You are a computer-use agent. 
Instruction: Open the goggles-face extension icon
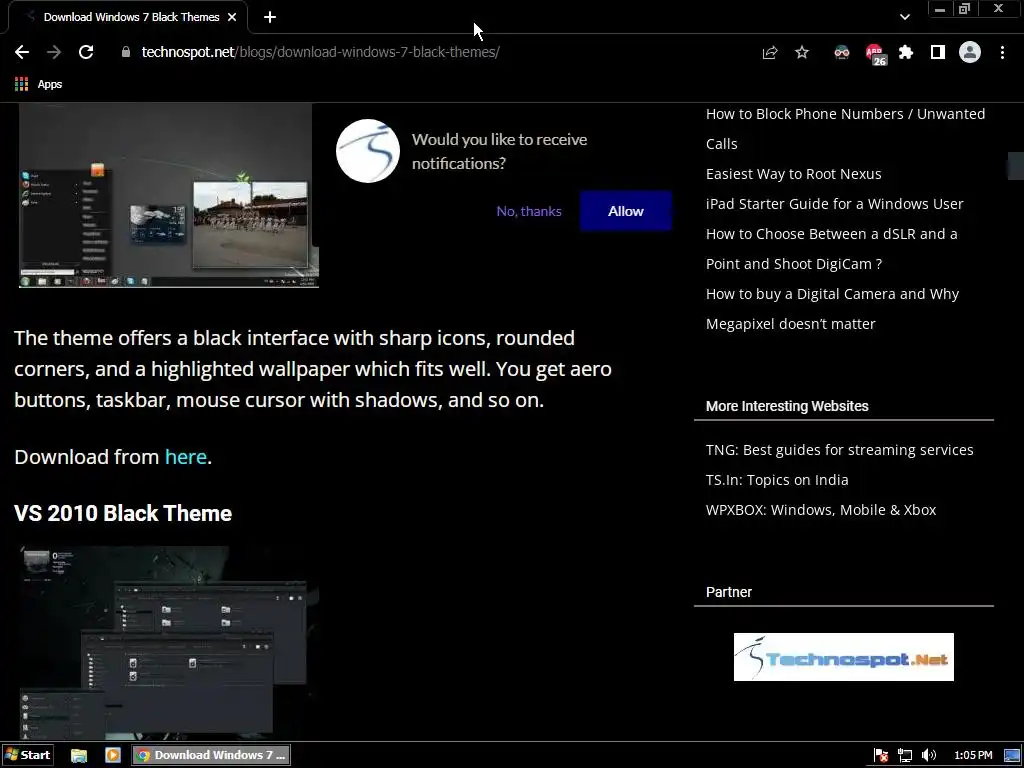point(842,52)
